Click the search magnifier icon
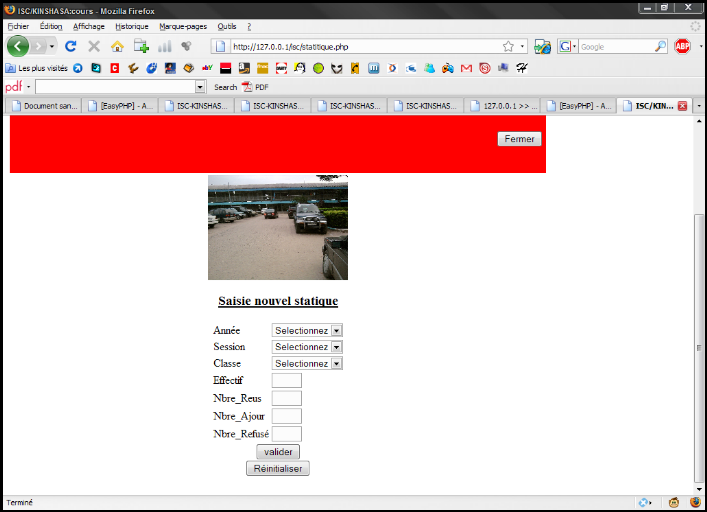 pyautogui.click(x=660, y=46)
